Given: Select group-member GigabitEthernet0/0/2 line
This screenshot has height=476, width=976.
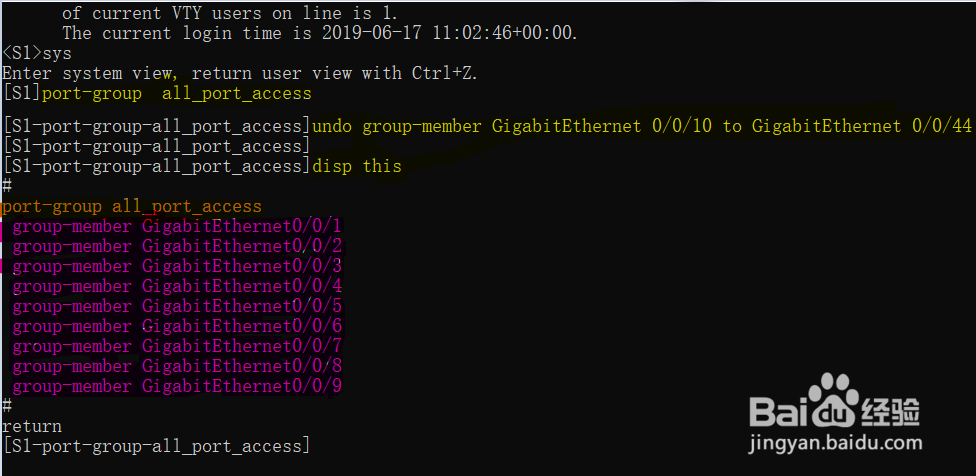Looking at the screenshot, I should coord(177,246).
